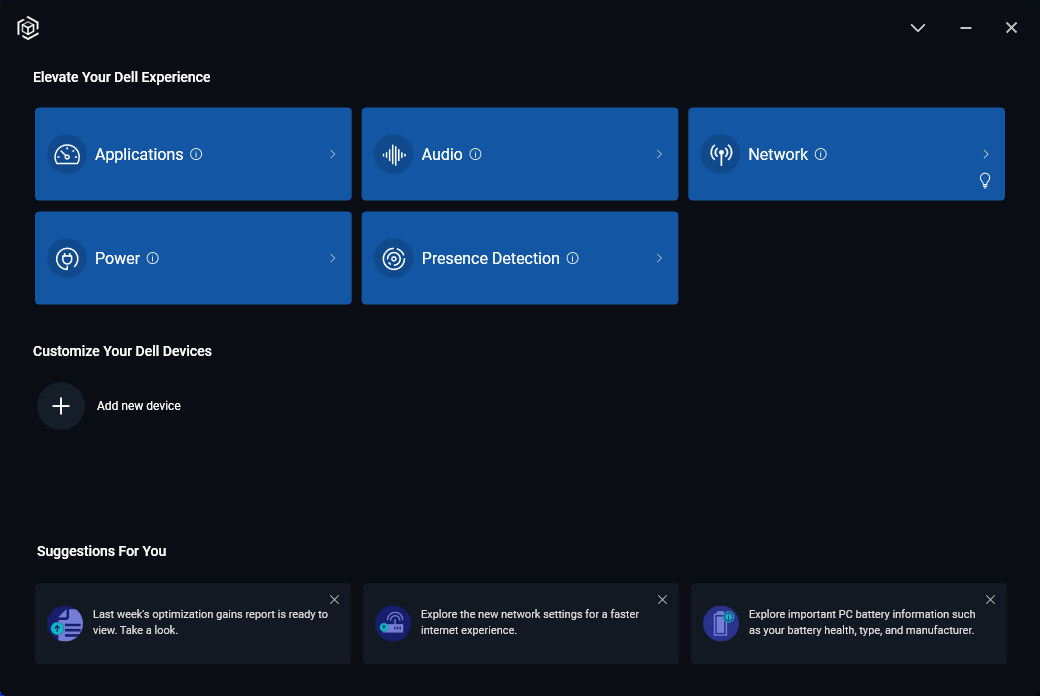Dismiss the optimization gains report suggestion

[334, 600]
